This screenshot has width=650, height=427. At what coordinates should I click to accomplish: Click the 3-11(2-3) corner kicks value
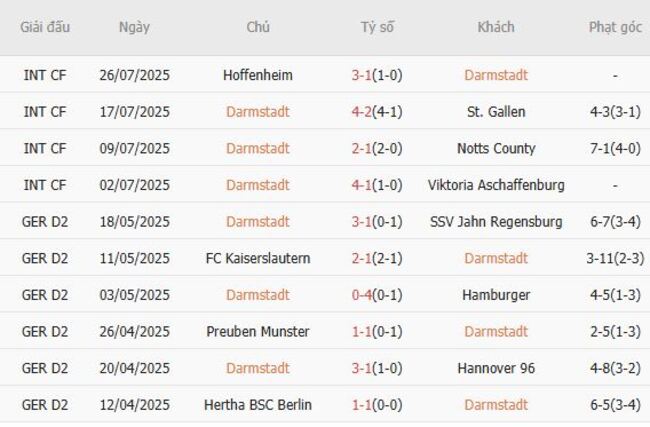click(x=615, y=258)
